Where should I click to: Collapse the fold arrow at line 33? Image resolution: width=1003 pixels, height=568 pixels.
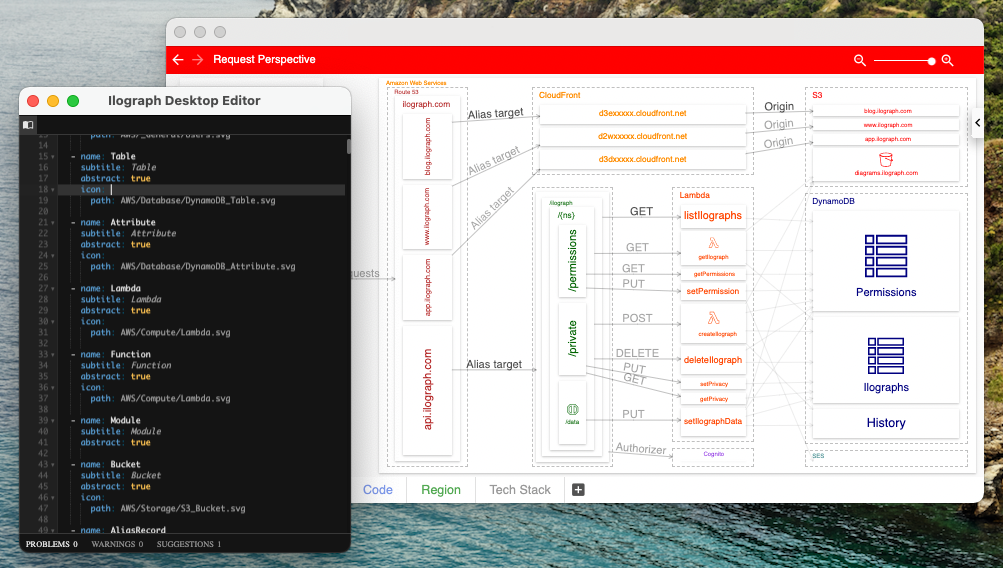coord(53,354)
